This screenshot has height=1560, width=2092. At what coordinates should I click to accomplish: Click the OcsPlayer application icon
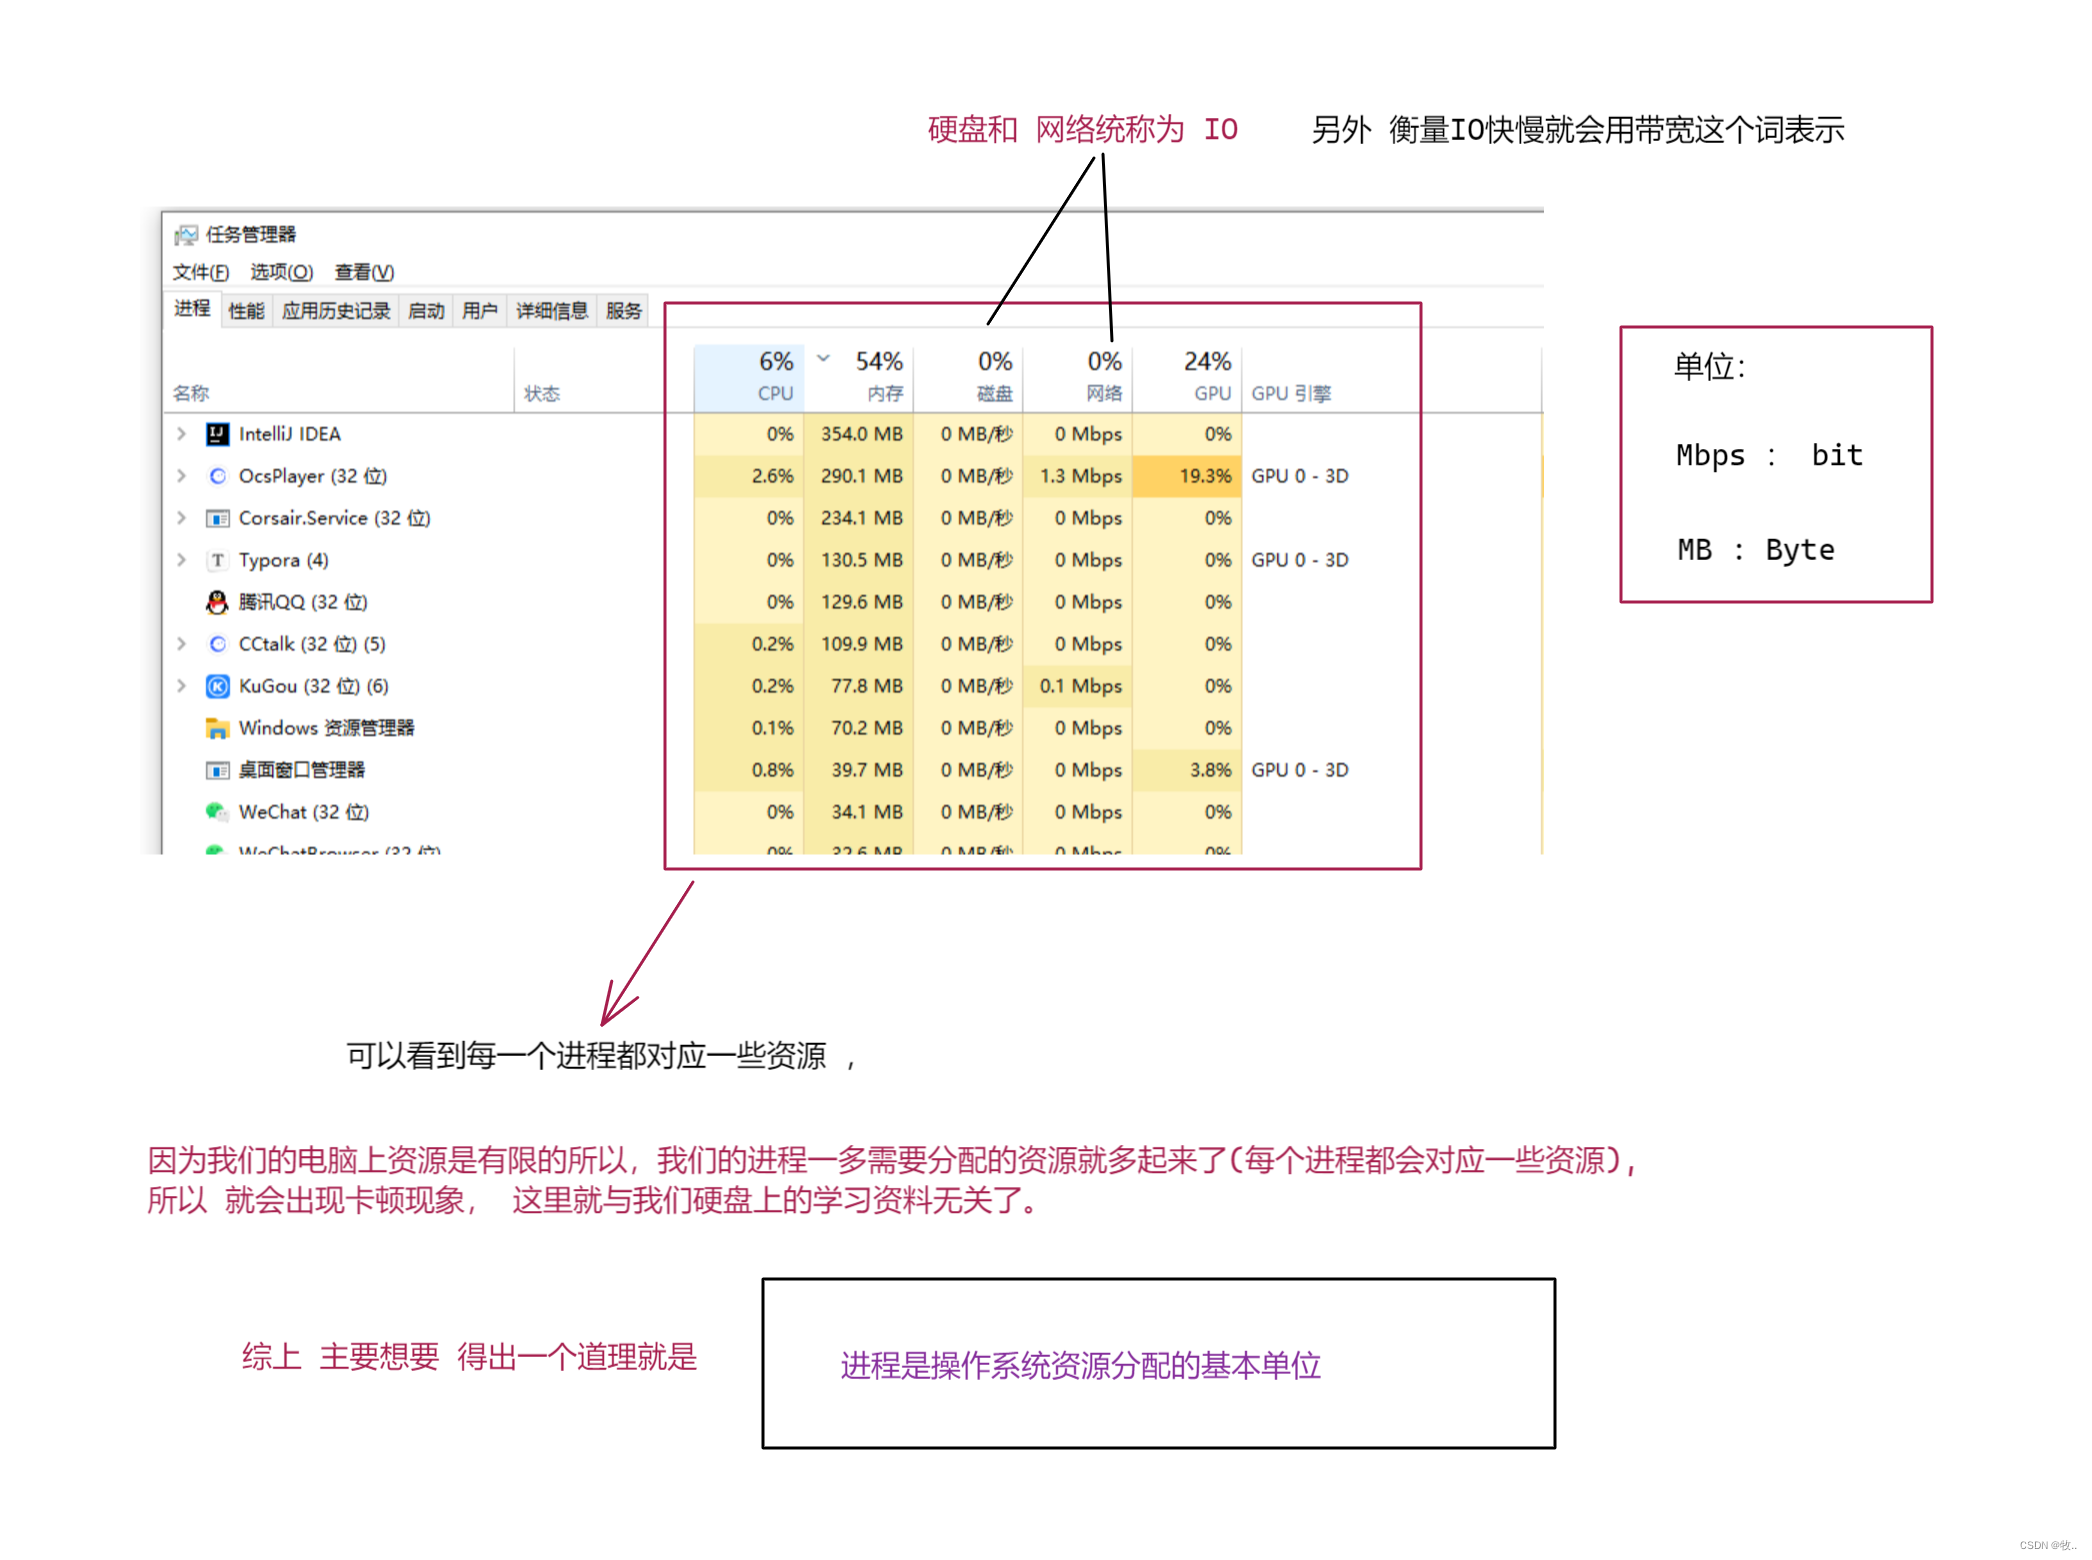(218, 476)
